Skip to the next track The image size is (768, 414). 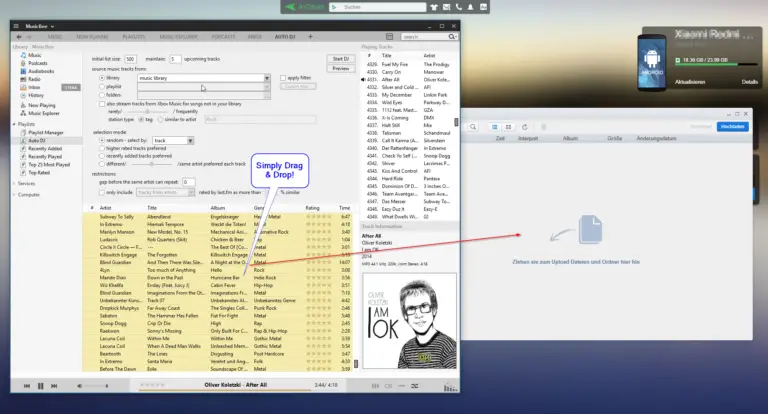54,386
